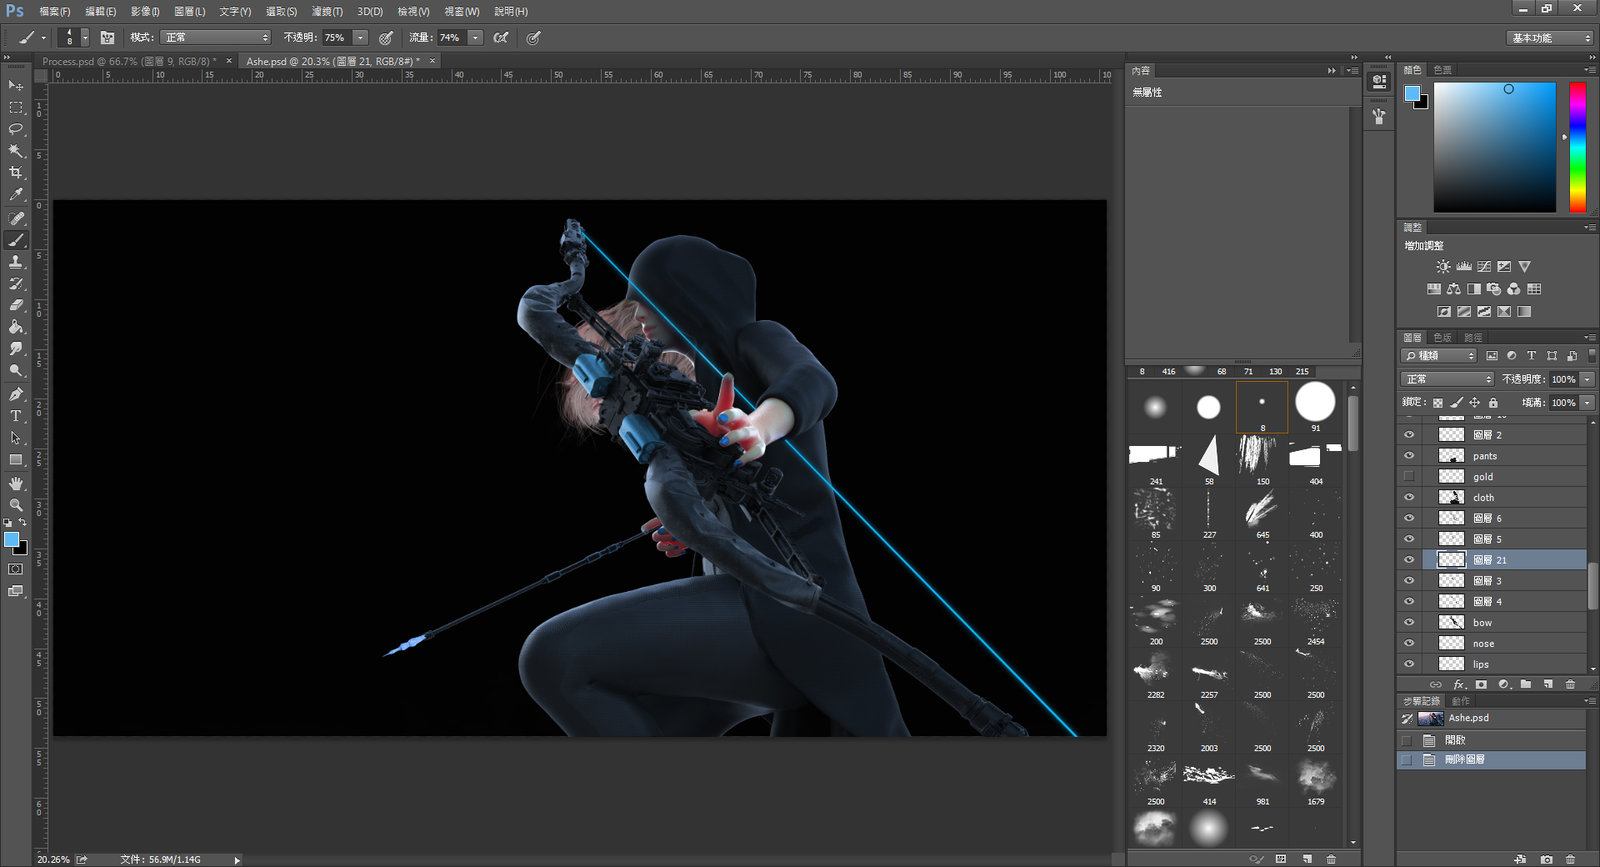
Task: Click the zoom percentage field 20.26%
Action: point(54,859)
